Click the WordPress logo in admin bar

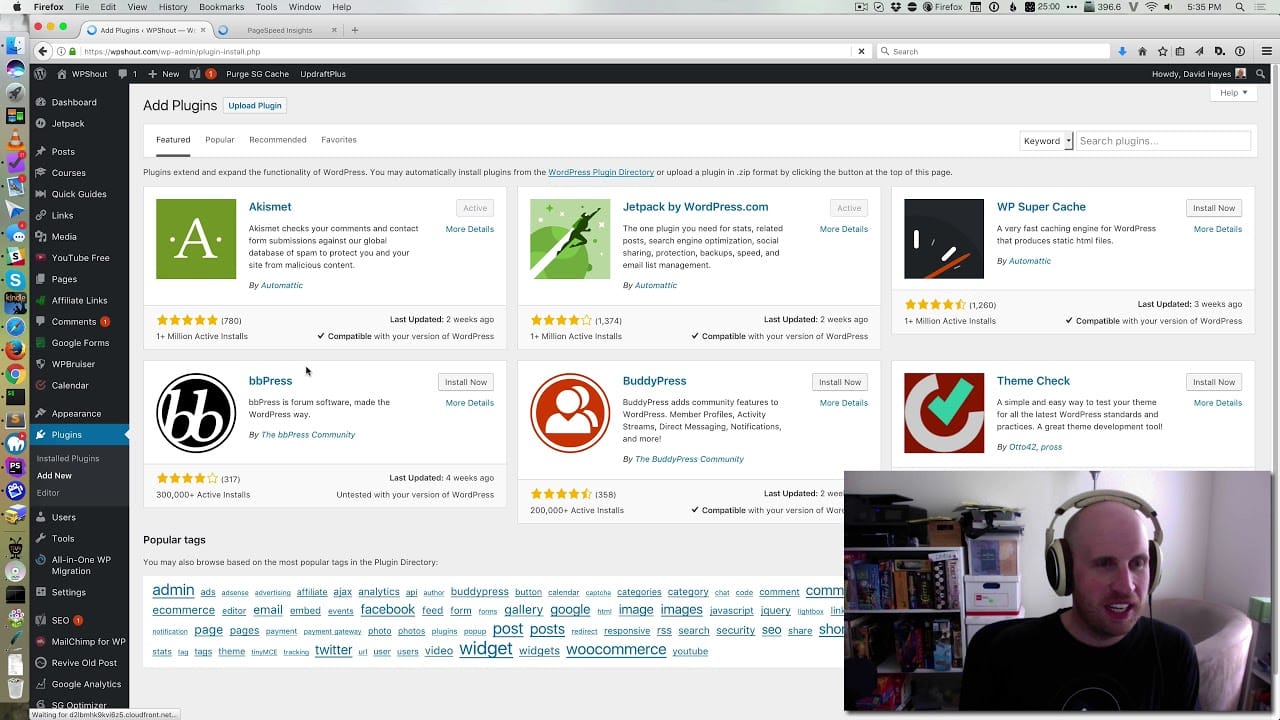click(40, 74)
